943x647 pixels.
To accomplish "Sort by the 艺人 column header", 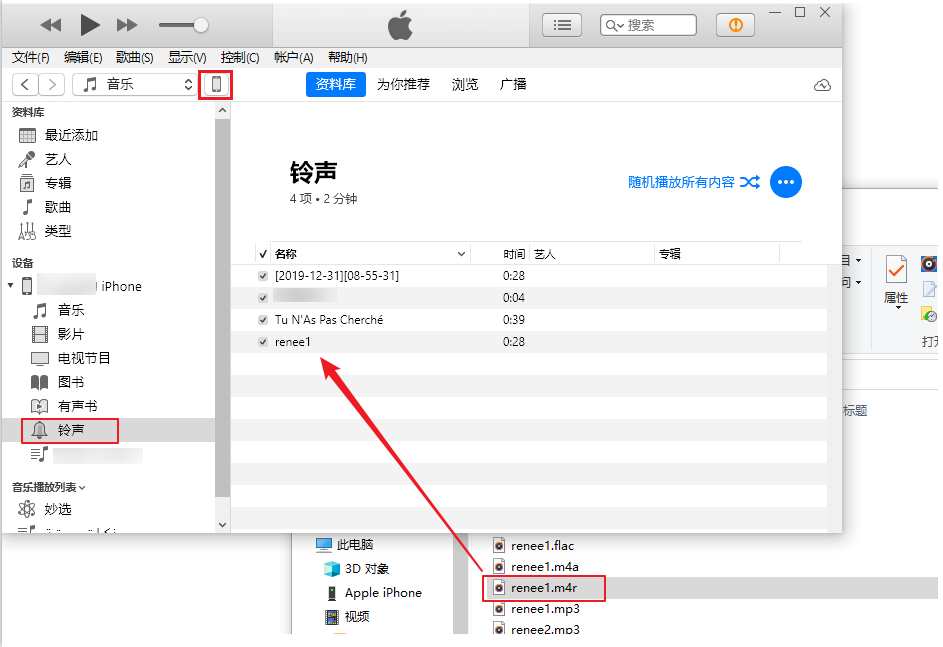I will pyautogui.click(x=592, y=254).
